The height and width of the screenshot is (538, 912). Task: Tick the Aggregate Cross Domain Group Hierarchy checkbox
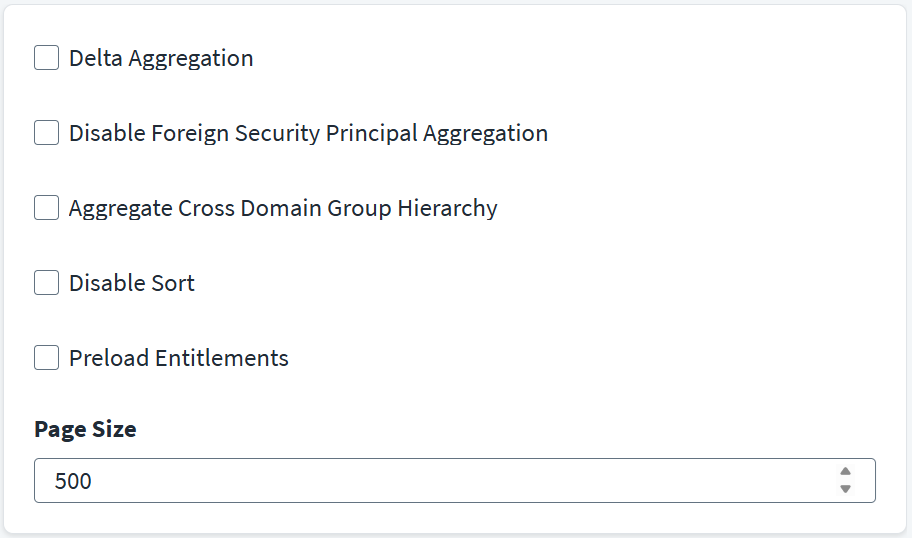tap(47, 208)
